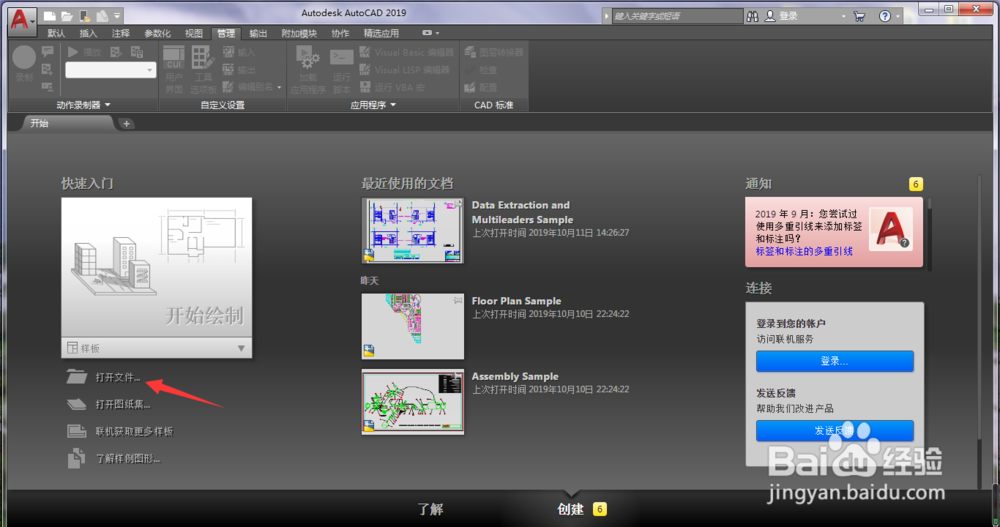Switch to the 默认 ribbon tab
1000x527 pixels.
(x=56, y=33)
